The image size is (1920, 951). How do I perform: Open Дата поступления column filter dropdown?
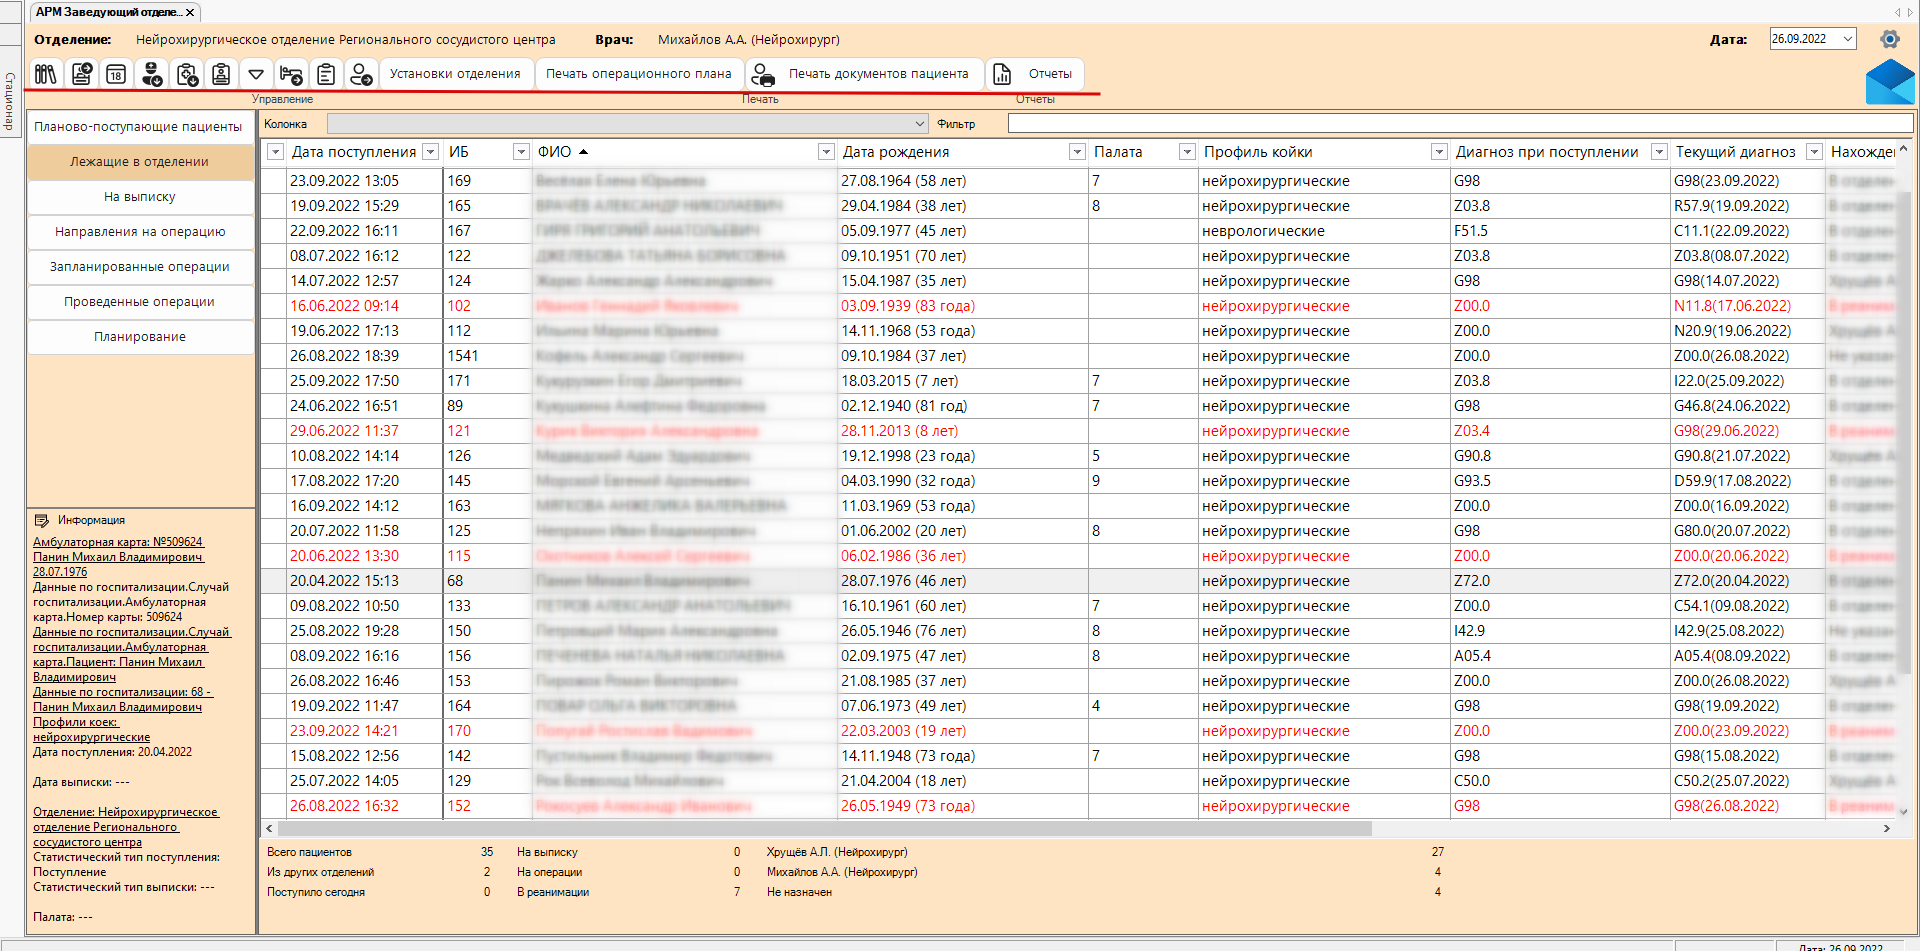click(x=431, y=152)
